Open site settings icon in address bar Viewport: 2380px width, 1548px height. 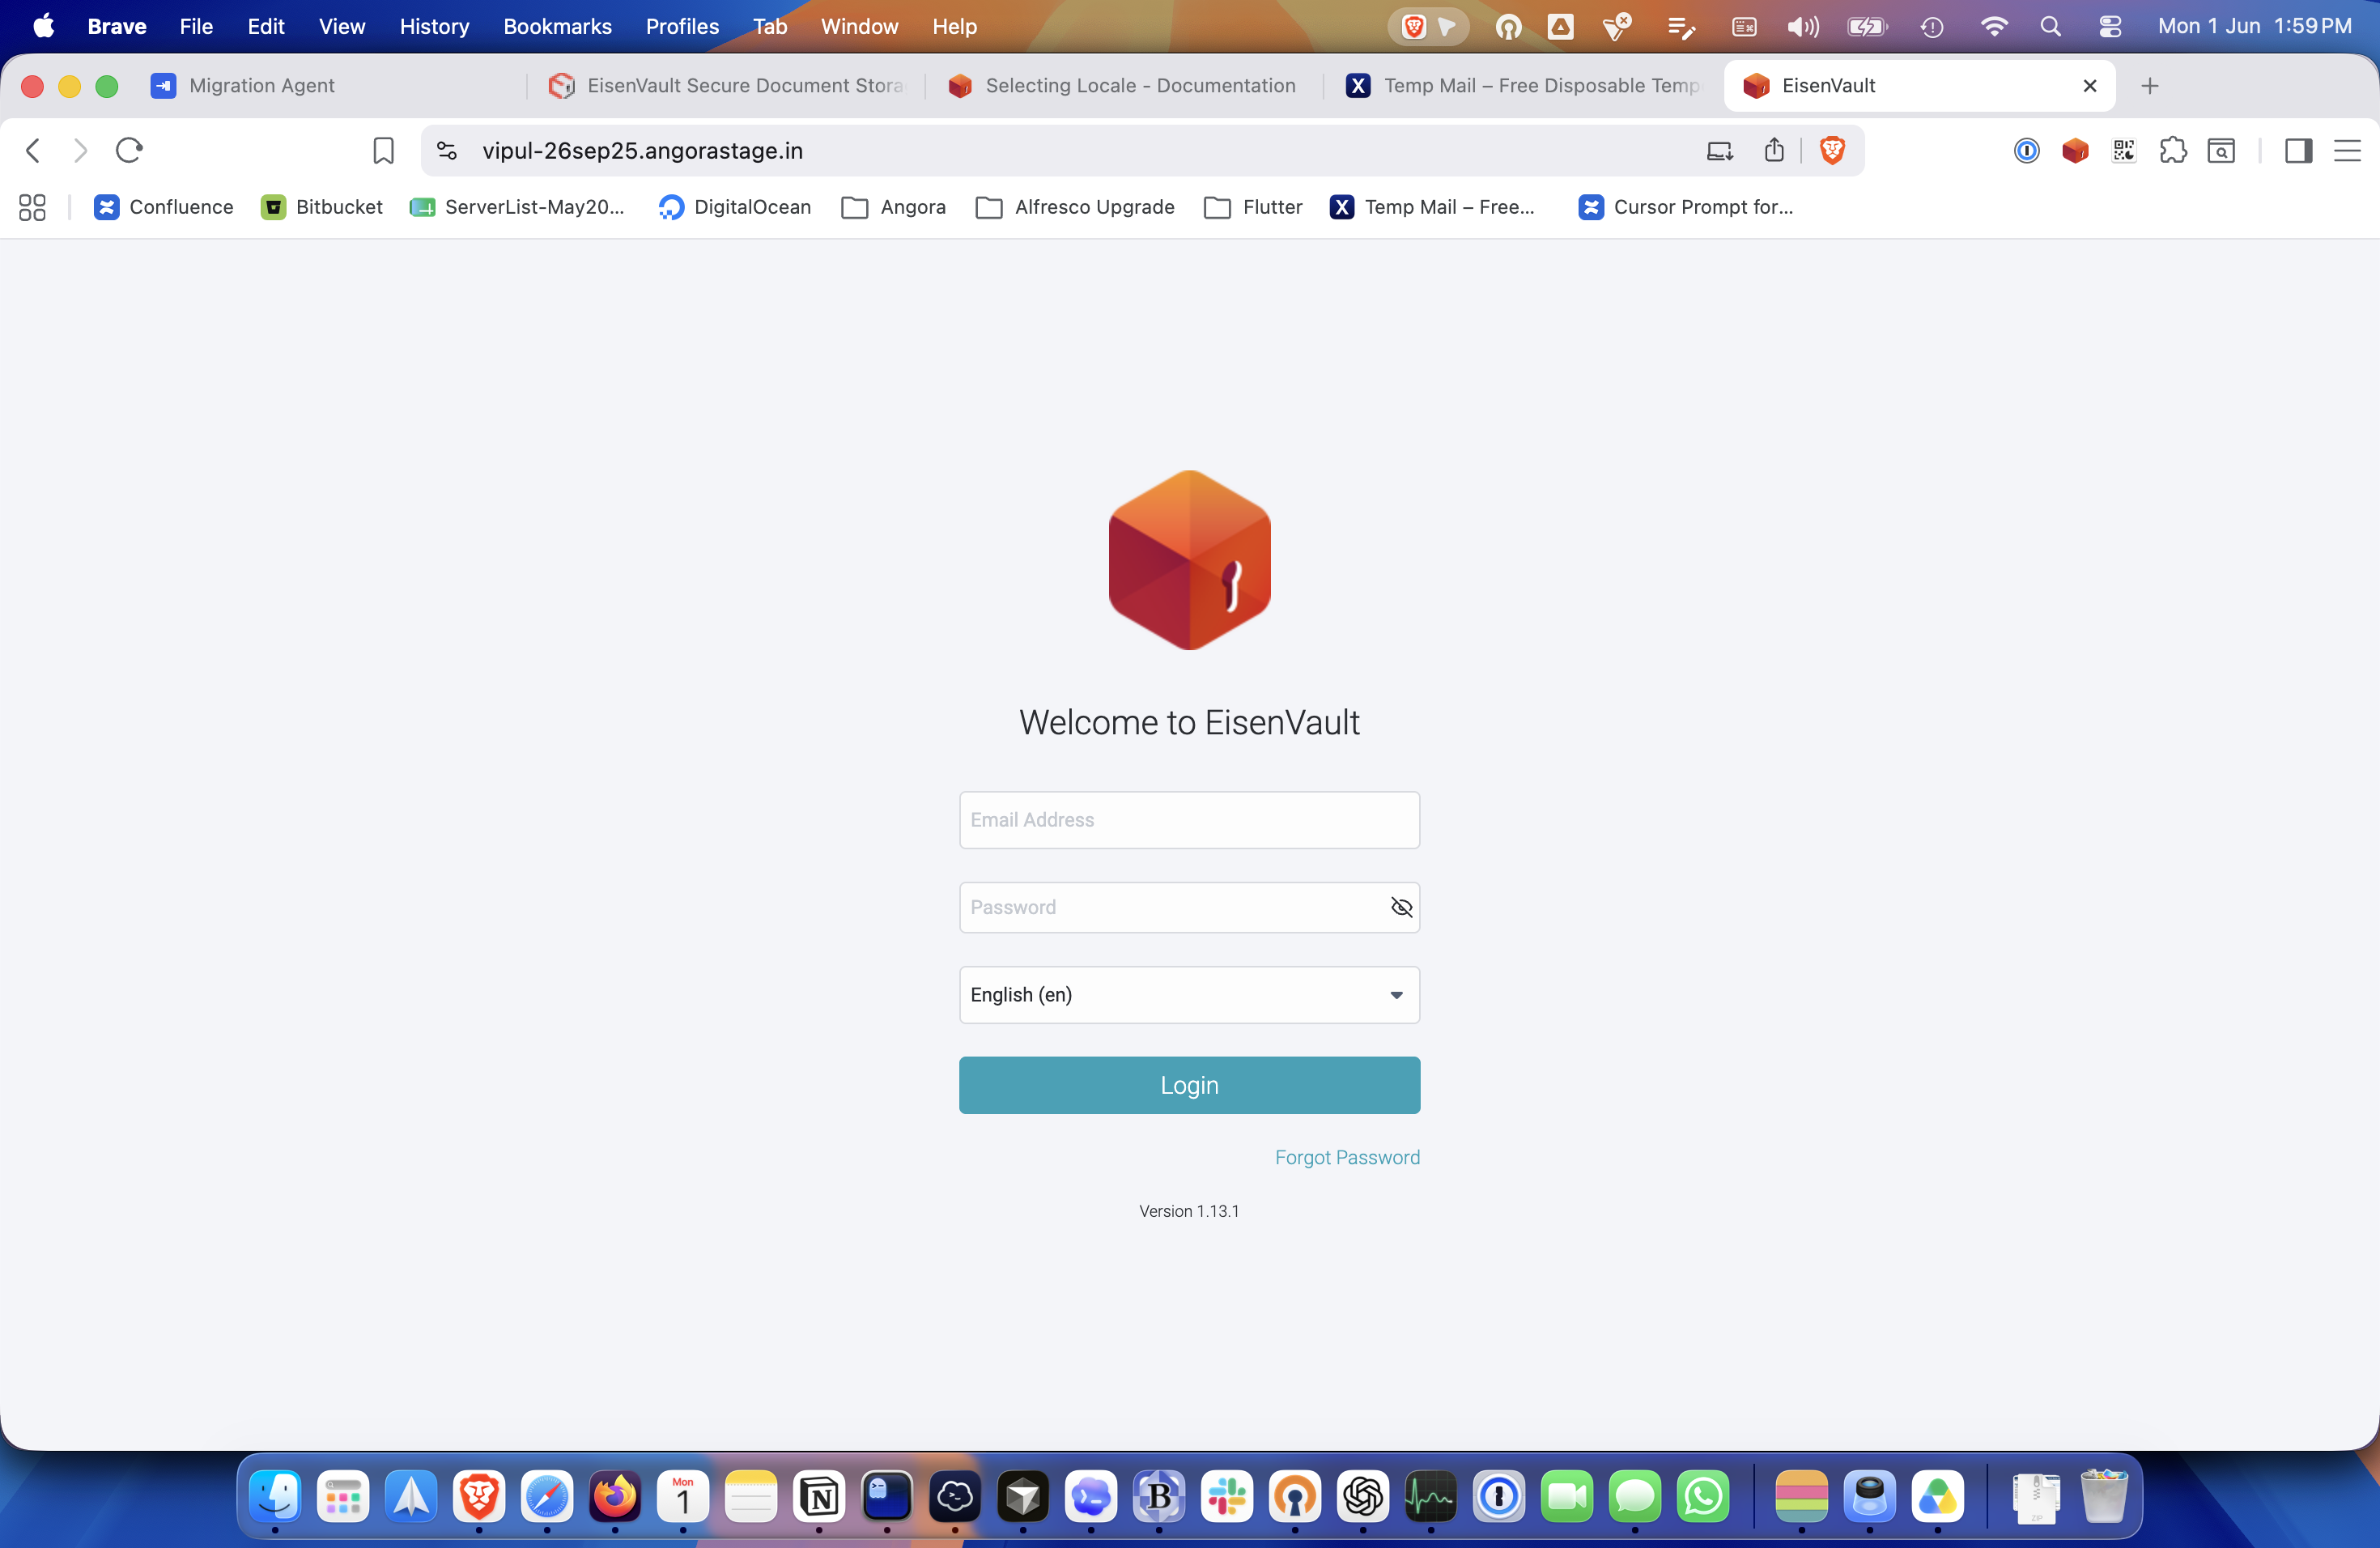447,150
